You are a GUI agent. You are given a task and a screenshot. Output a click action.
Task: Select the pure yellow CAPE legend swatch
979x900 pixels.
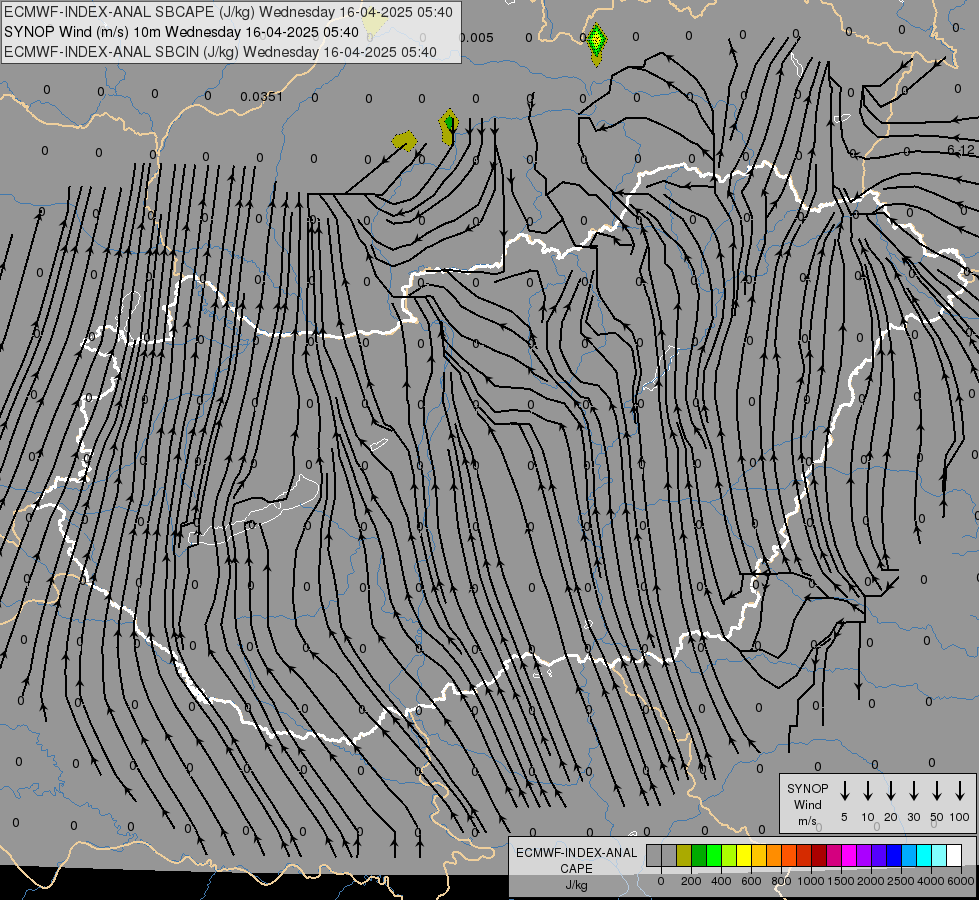tap(744, 855)
